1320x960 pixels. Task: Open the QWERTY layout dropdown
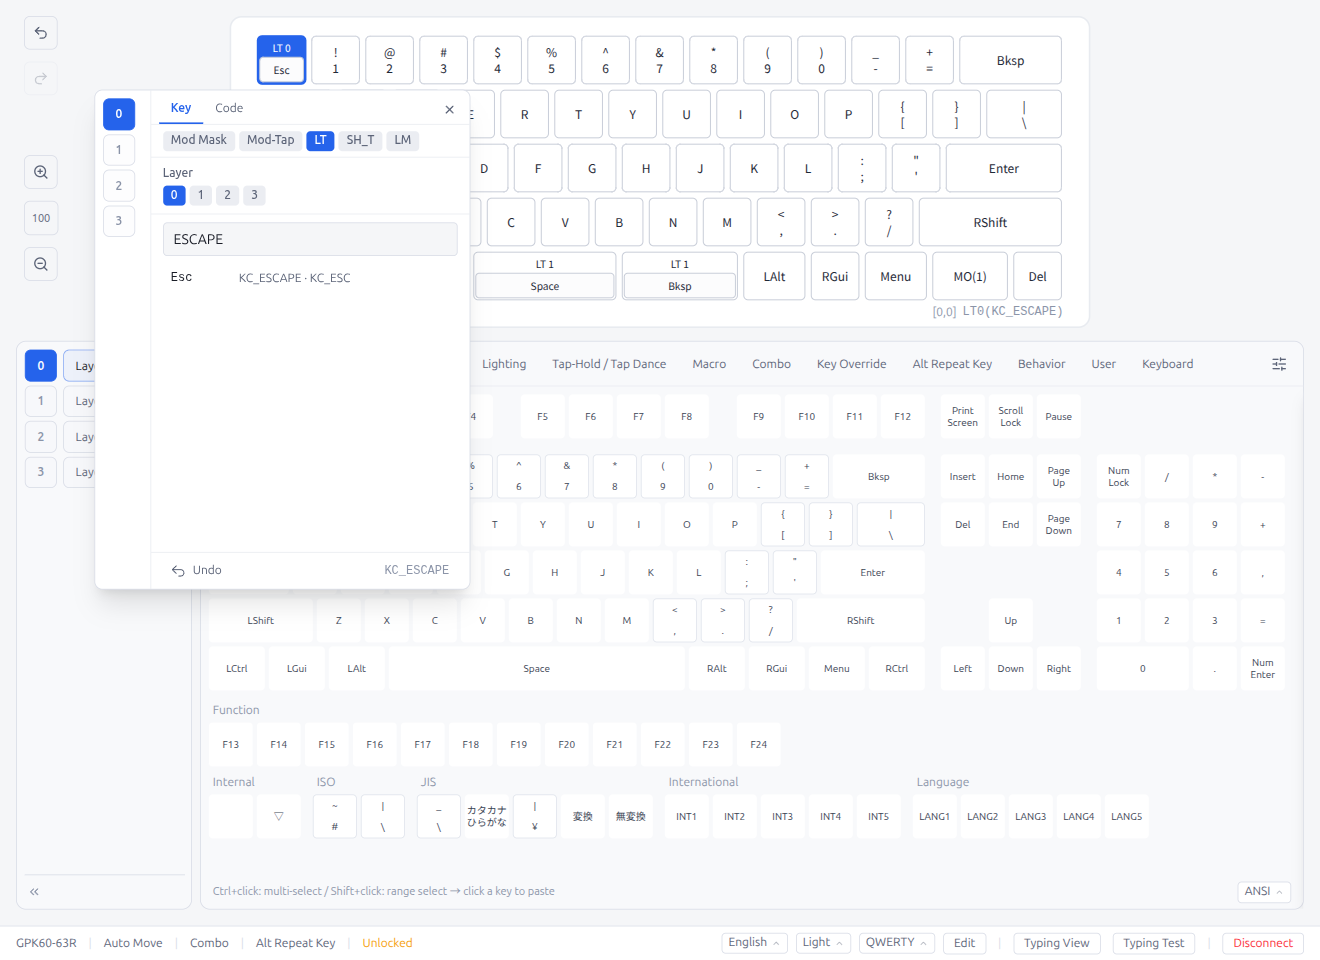click(897, 943)
